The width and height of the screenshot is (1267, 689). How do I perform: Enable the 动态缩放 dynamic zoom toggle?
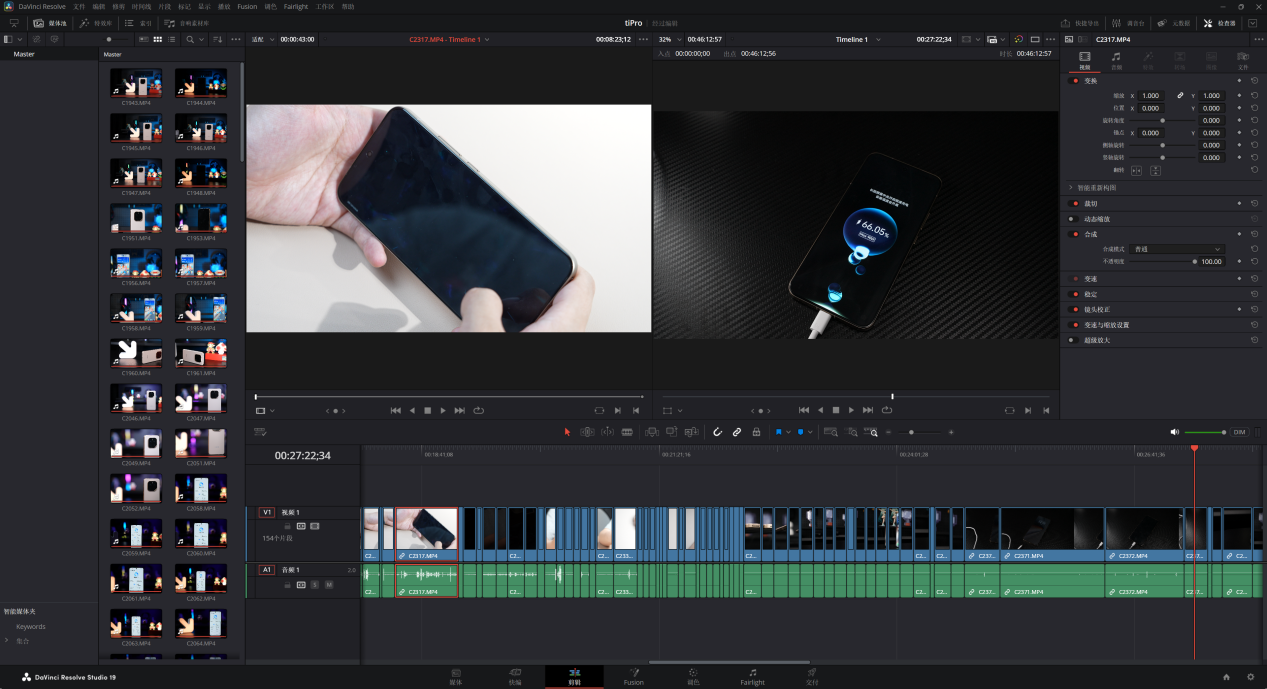click(x=1074, y=218)
